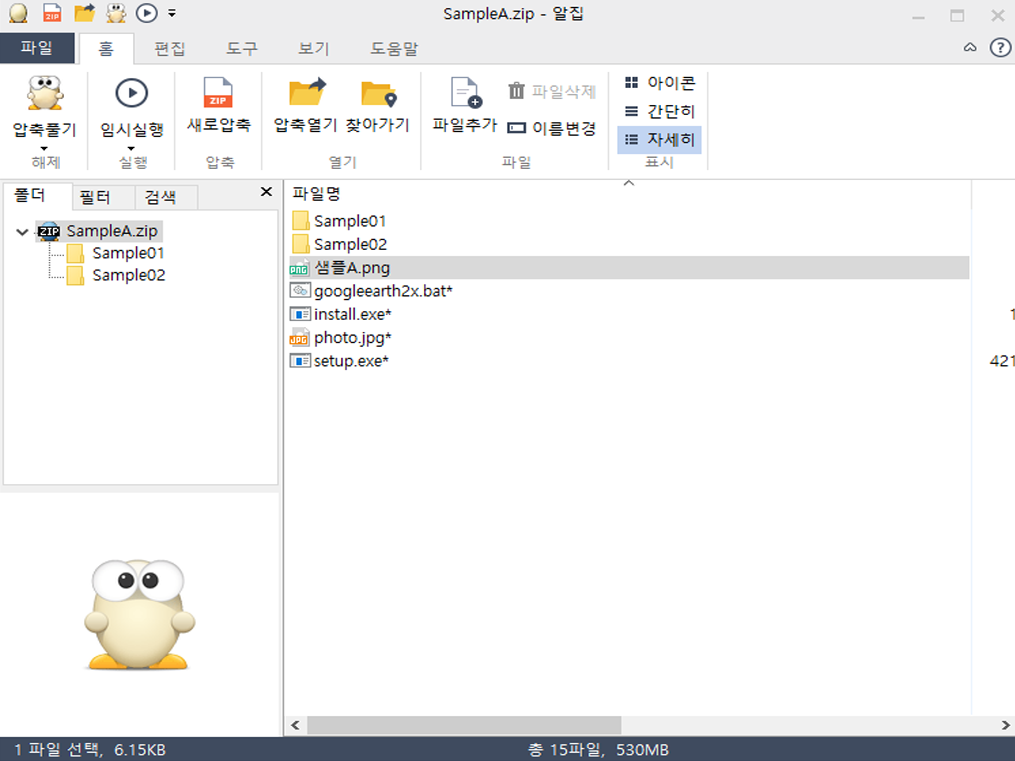This screenshot has width=1015, height=761.
Task: Click the play quick-access icon in title bar
Action: (147, 13)
